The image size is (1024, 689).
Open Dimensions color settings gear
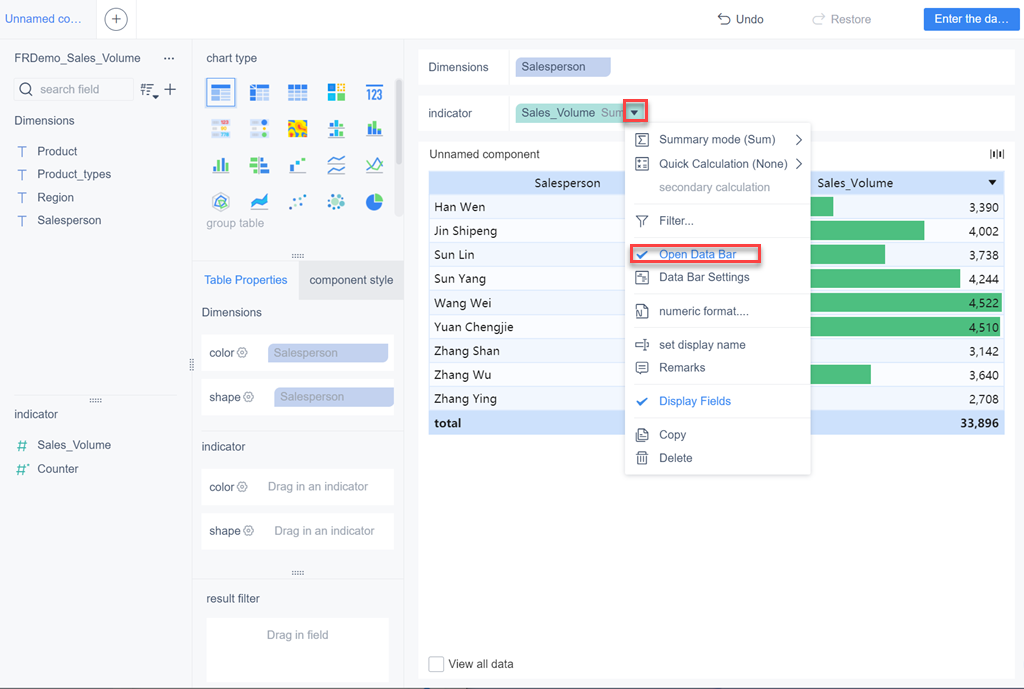[242, 353]
